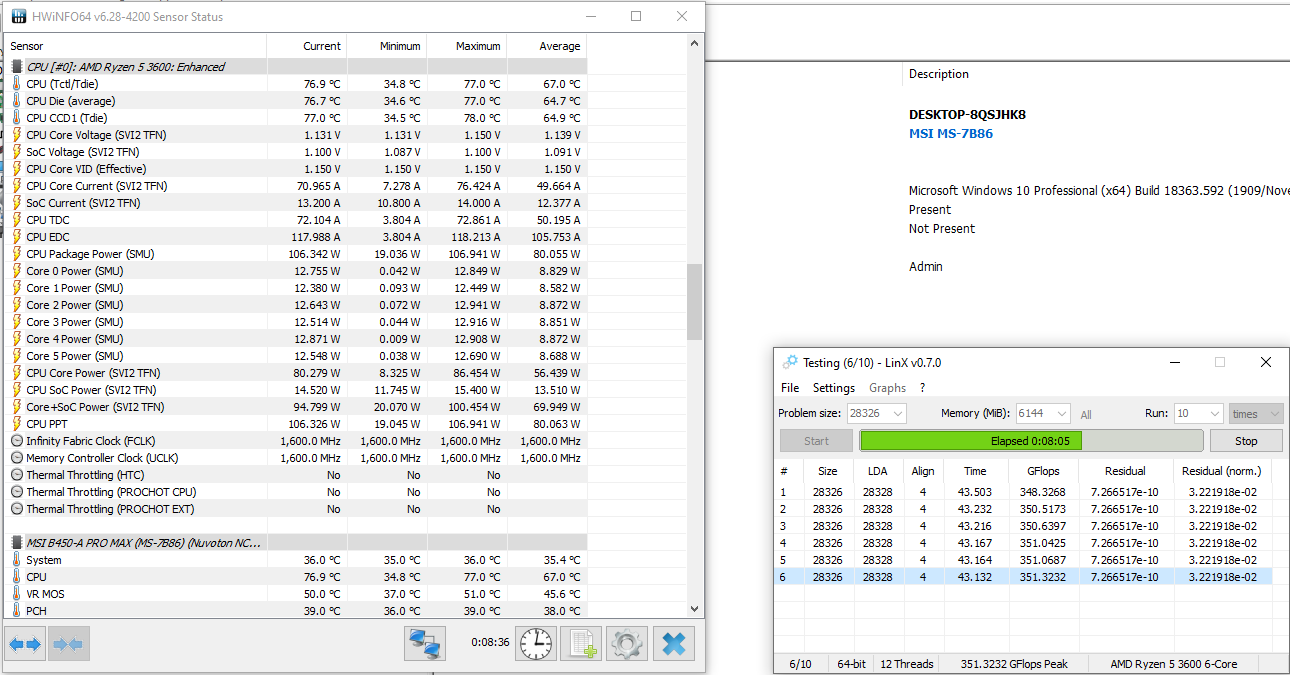Open the Settings menu in LinX
Image resolution: width=1290 pixels, height=675 pixels.
[x=834, y=388]
